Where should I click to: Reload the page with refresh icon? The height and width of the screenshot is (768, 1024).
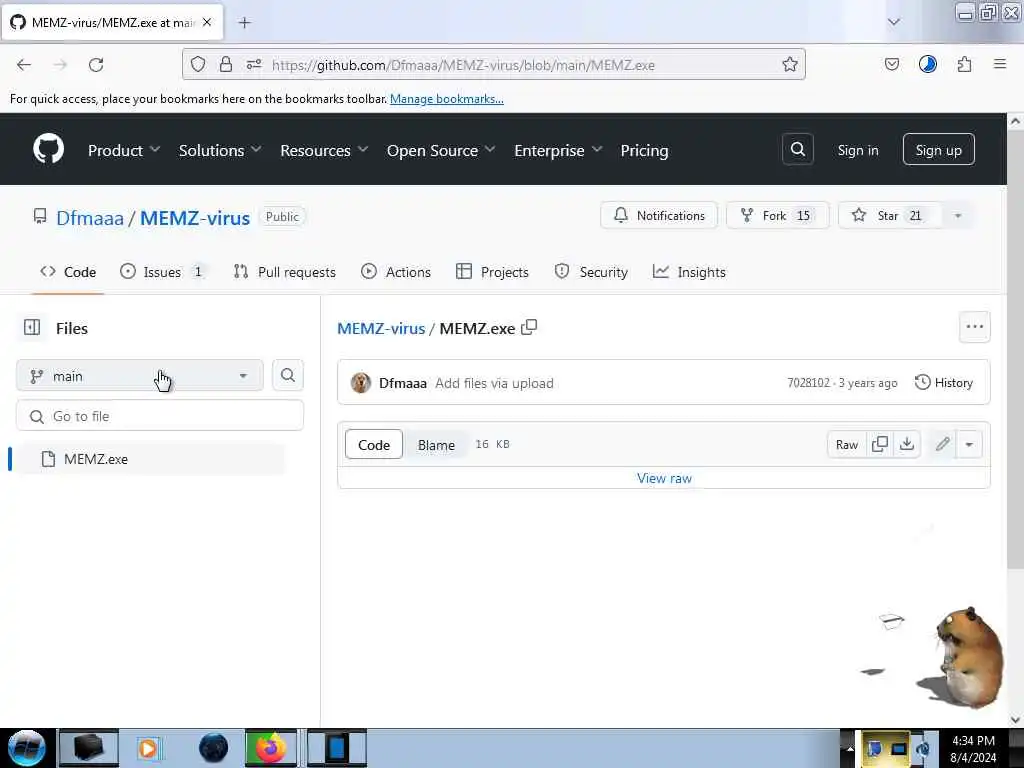coord(96,65)
